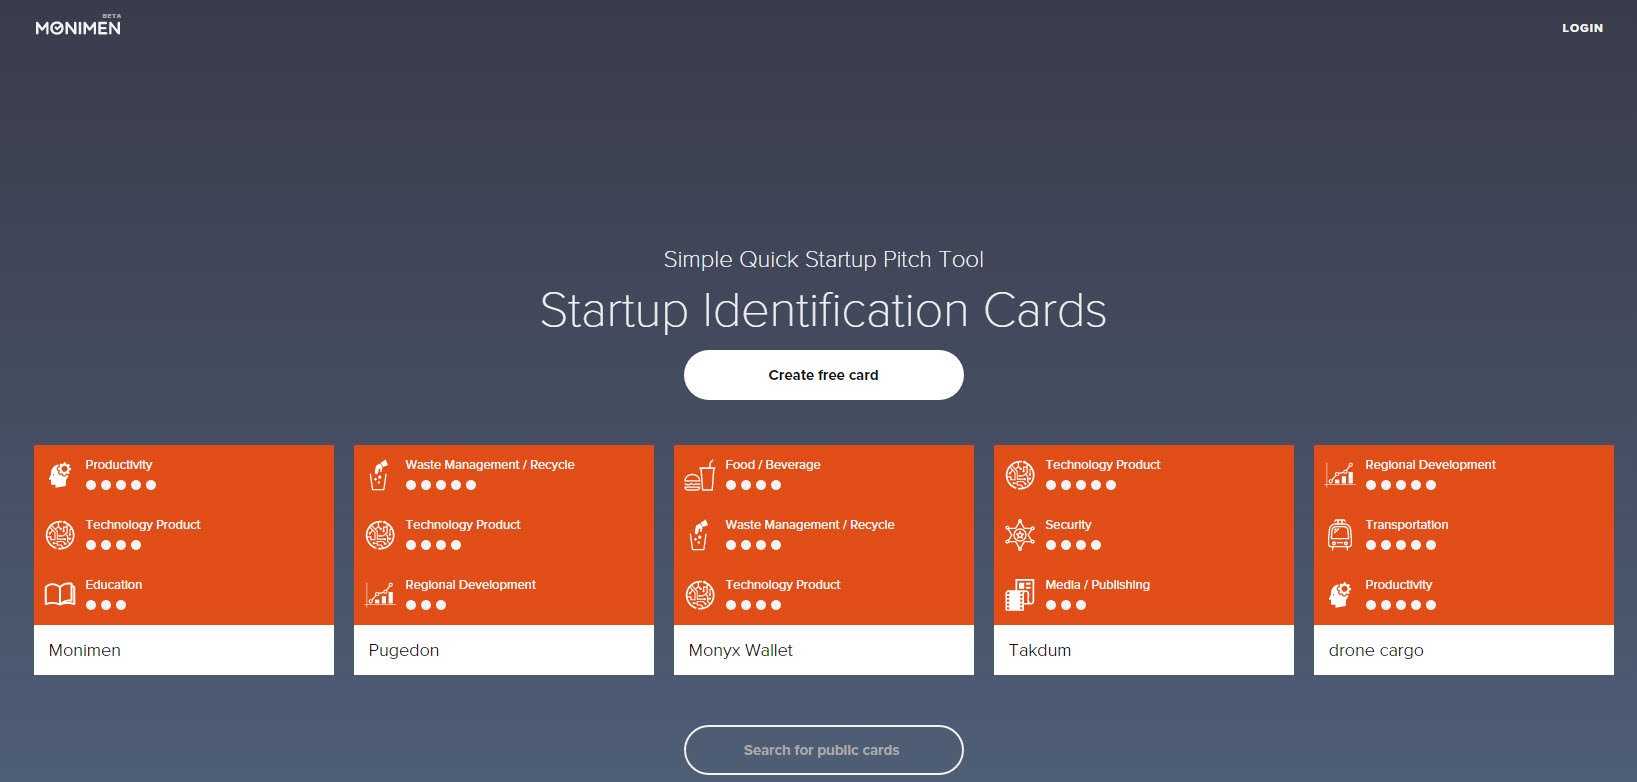Image resolution: width=1637 pixels, height=782 pixels.
Task: Click the Waste Management icon on Pugedon card
Action: coord(379,475)
